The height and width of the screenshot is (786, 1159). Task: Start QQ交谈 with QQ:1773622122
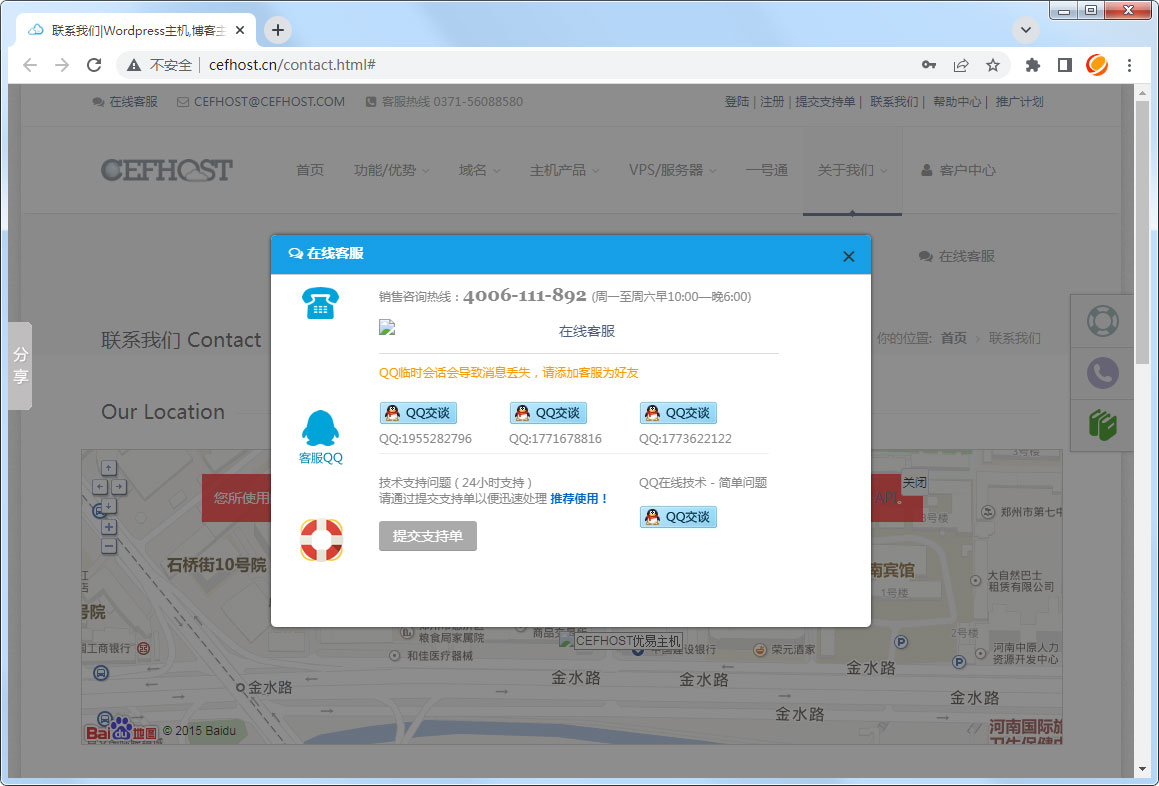[x=678, y=413]
